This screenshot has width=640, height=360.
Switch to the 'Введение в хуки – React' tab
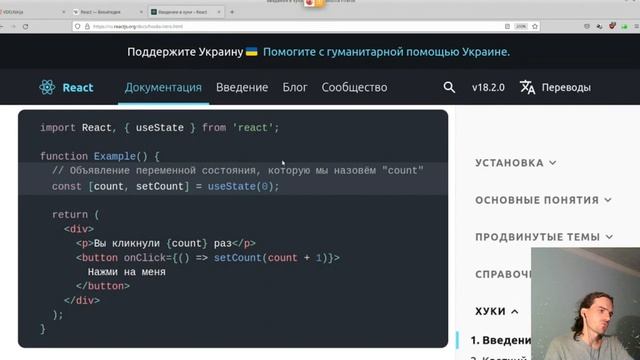[186, 12]
